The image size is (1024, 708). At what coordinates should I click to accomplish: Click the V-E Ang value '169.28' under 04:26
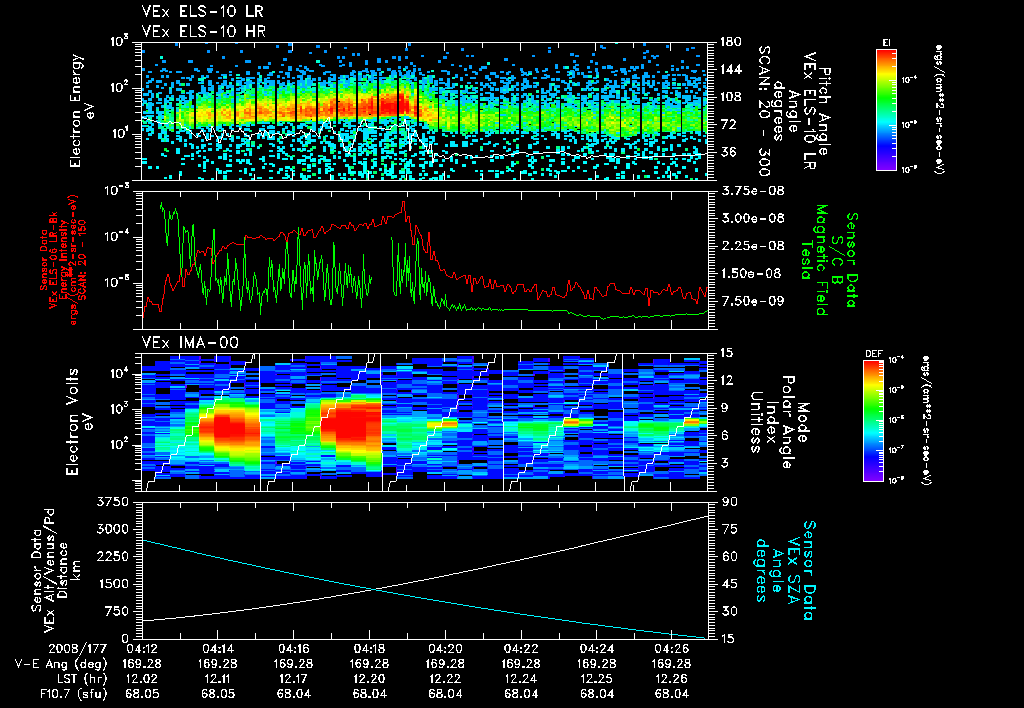point(673,664)
